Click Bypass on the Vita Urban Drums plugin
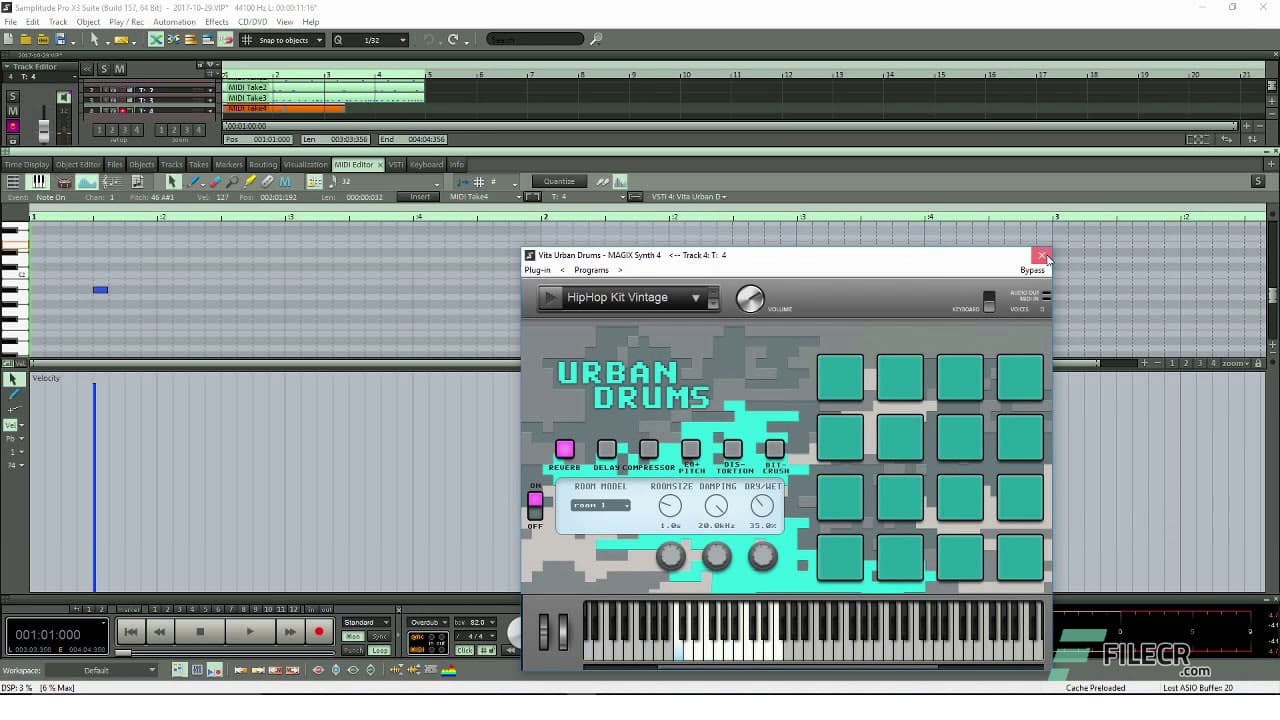The width and height of the screenshot is (1280, 720). click(x=1032, y=270)
